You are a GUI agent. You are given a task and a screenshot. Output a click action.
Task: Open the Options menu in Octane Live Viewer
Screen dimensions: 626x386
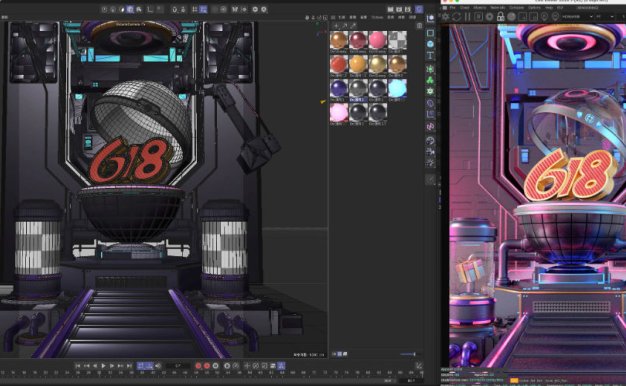point(534,8)
